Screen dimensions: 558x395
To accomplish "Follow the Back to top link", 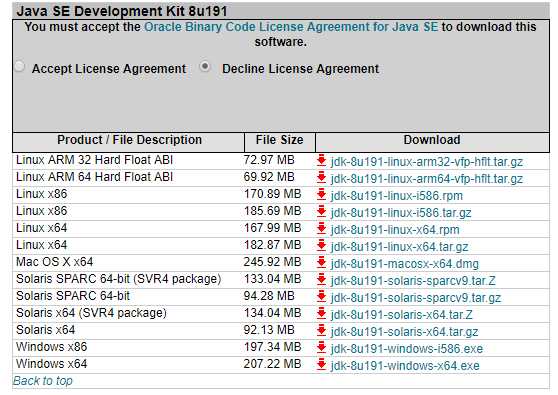I will (43, 381).
